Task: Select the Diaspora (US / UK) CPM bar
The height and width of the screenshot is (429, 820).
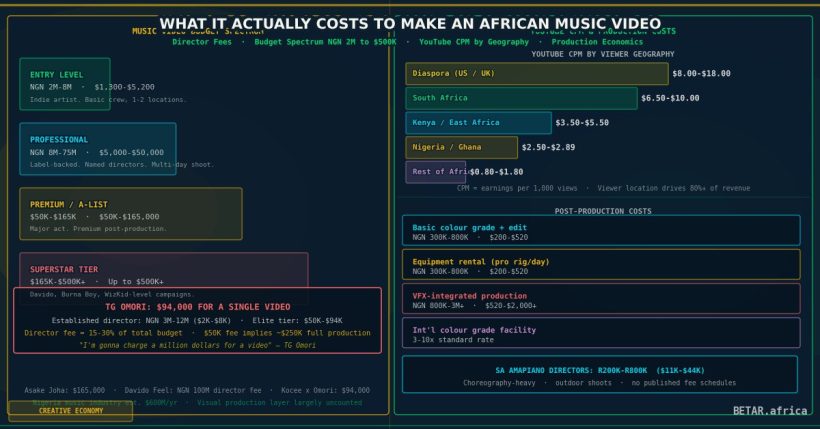Action: (x=537, y=74)
